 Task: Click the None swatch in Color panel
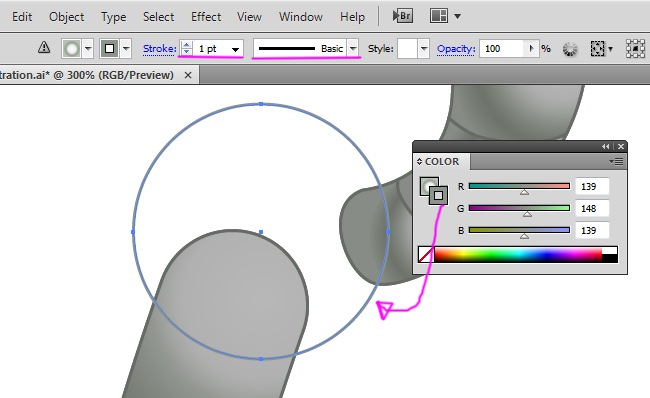[426, 255]
